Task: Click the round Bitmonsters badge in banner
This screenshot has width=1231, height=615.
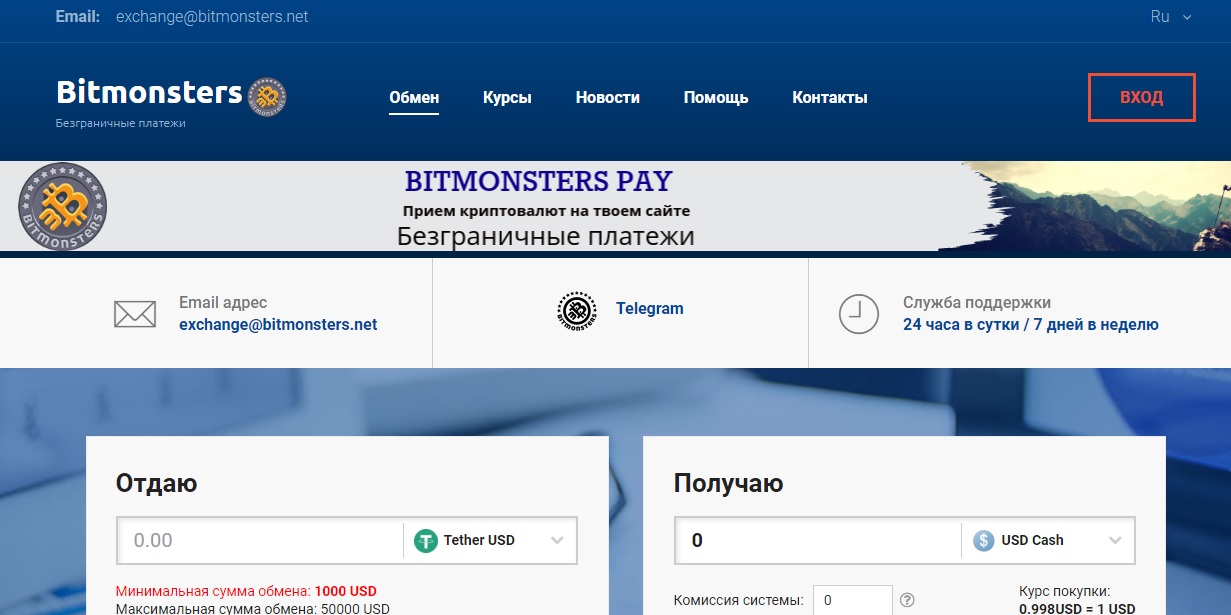Action: coord(62,207)
